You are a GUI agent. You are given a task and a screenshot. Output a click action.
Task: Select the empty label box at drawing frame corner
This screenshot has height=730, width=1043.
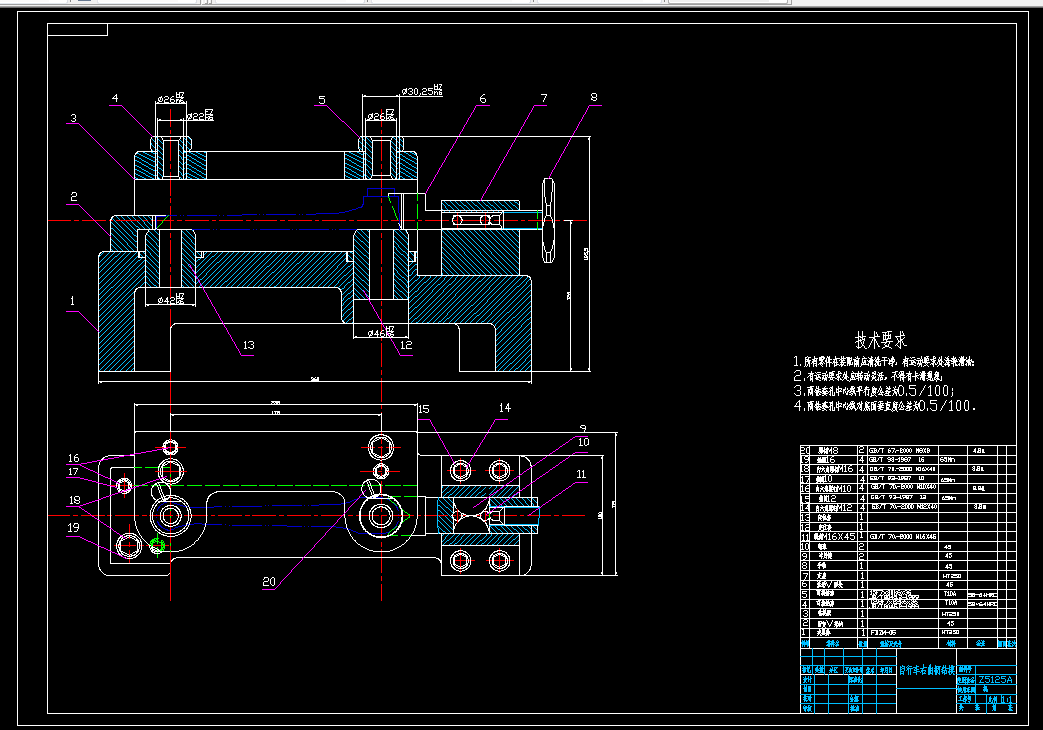77,29
